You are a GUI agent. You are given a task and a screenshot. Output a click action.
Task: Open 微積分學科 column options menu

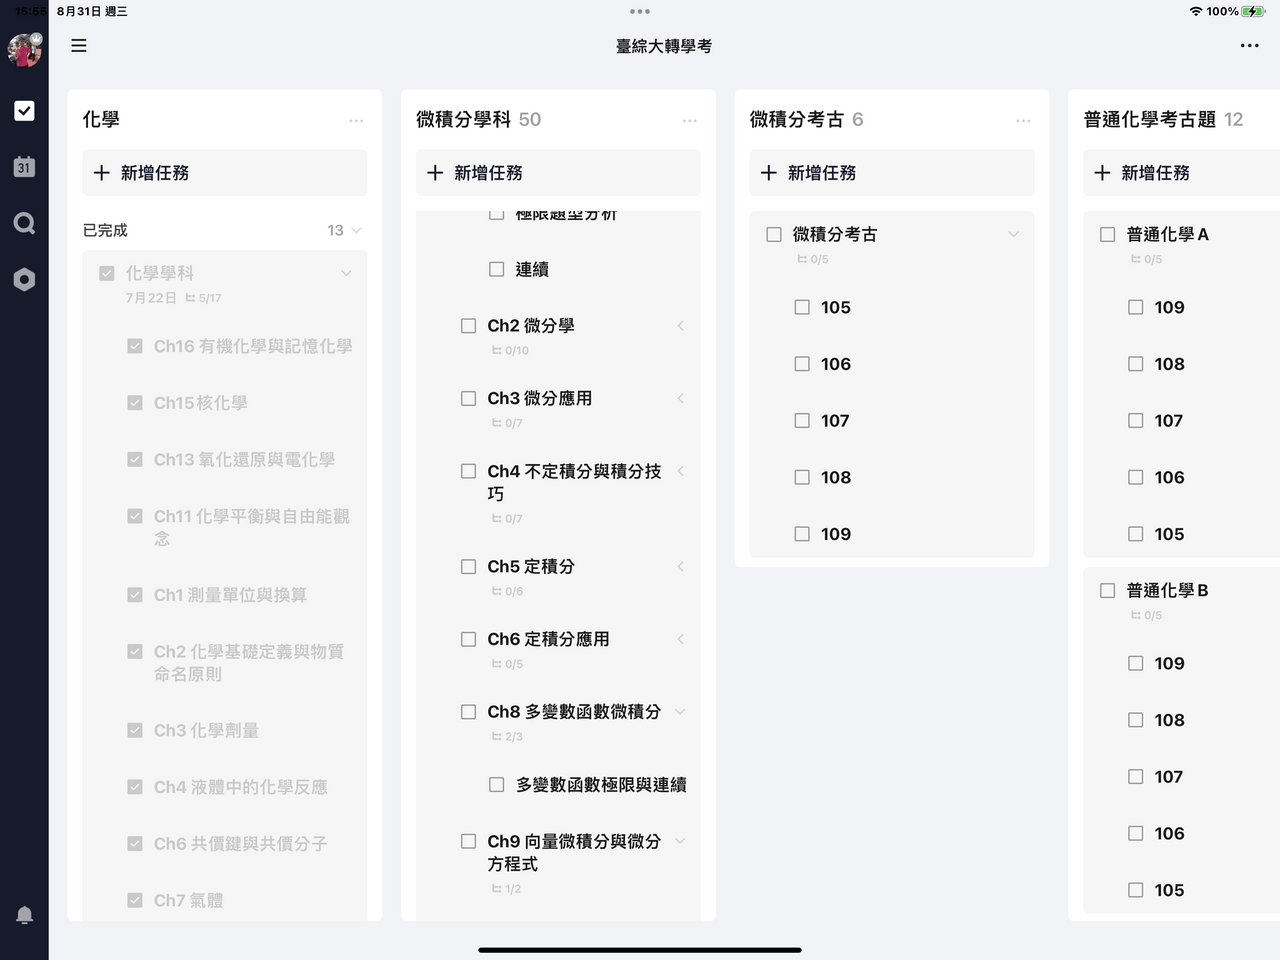pyautogui.click(x=689, y=120)
